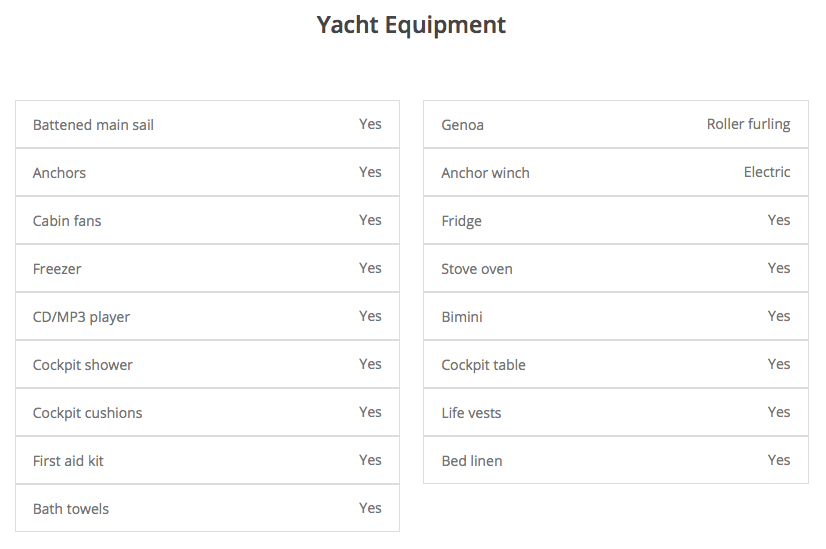Click the CD/MP3 player entry

click(x=81, y=317)
